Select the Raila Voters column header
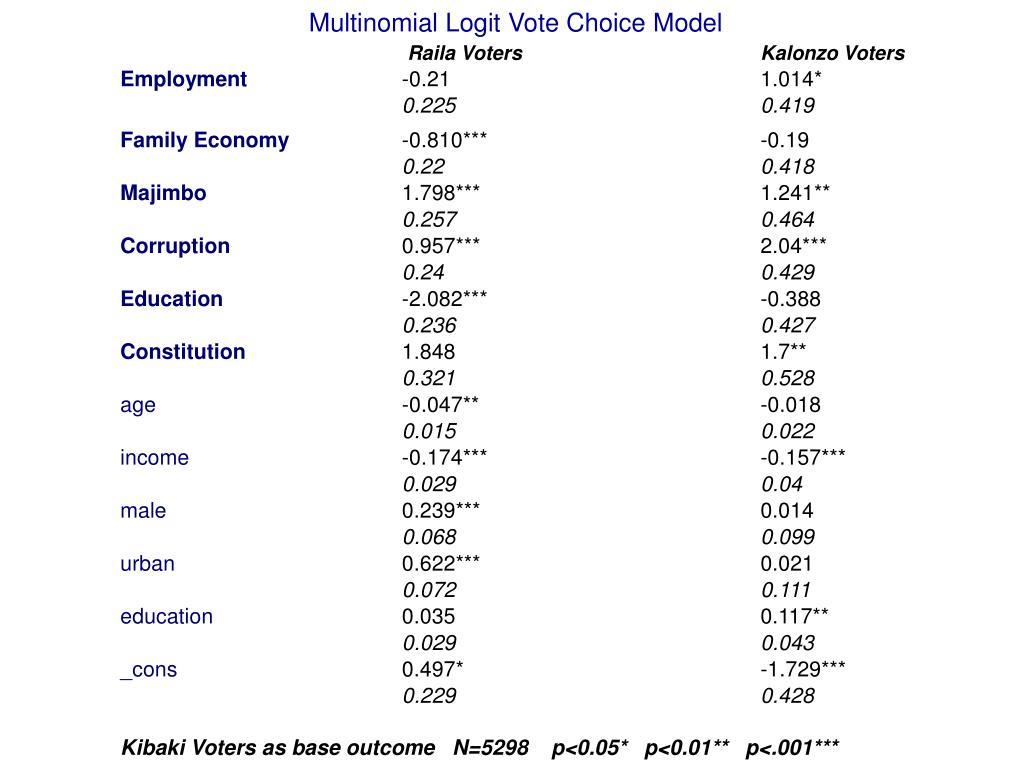This screenshot has width=1024, height=768. (x=465, y=53)
